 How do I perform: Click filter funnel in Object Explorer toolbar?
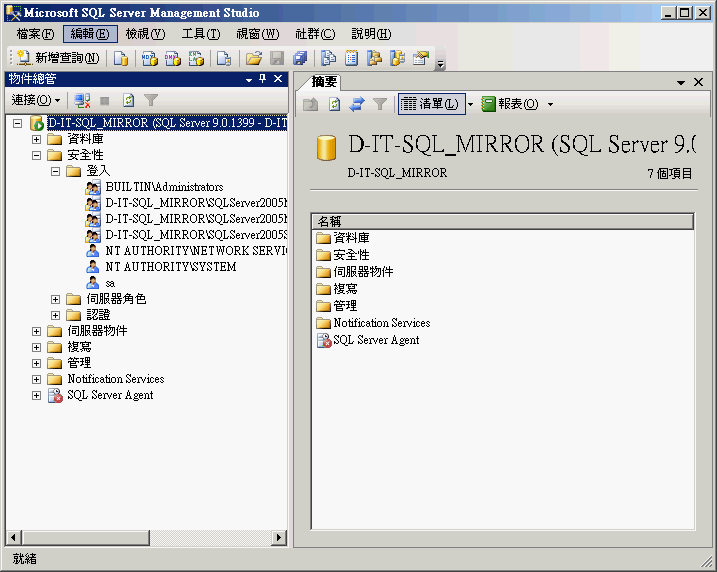click(x=151, y=100)
